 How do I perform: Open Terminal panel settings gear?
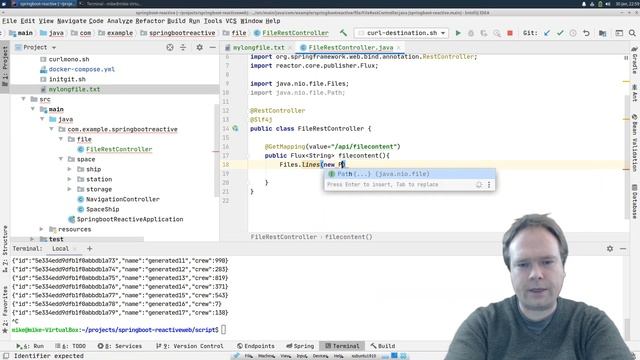(x=610, y=249)
